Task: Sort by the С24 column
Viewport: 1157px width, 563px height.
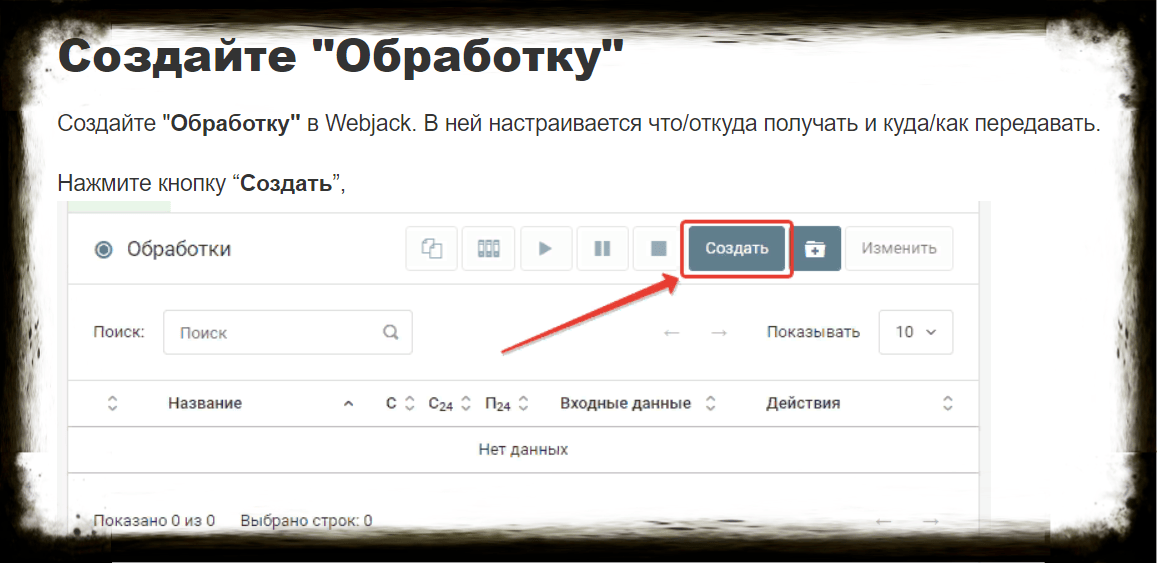Action: (449, 404)
